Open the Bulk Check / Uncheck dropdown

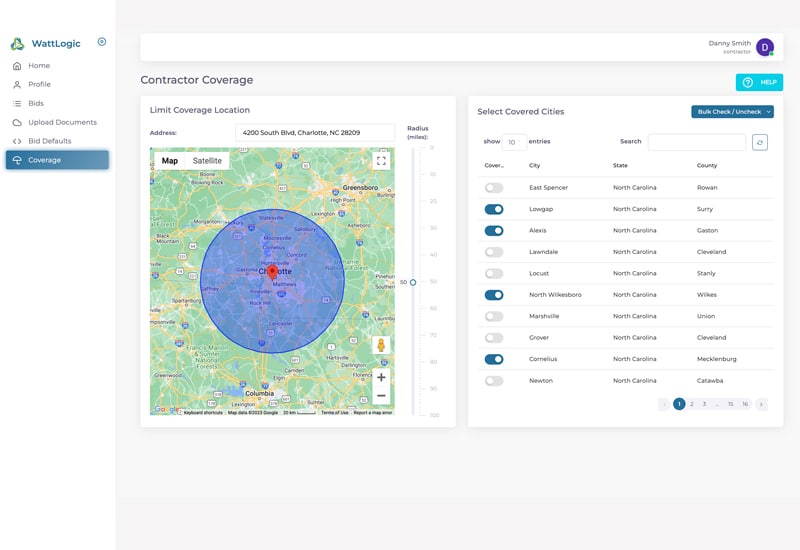[x=732, y=111]
